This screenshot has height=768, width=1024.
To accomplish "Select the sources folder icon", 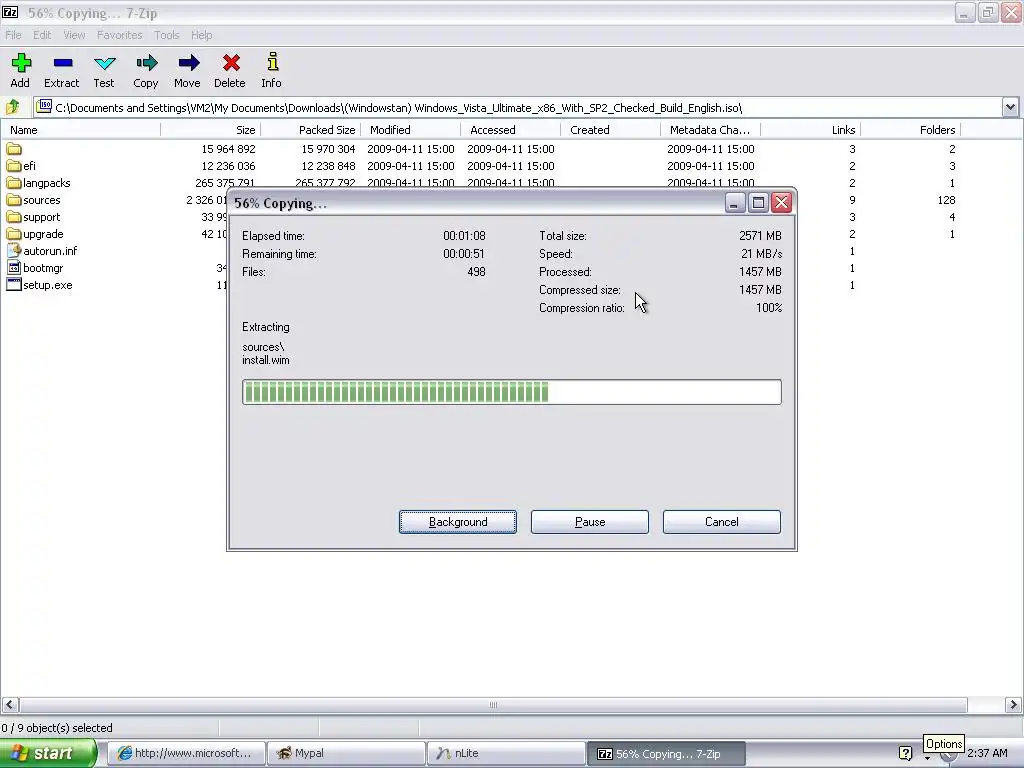I will click(14, 200).
